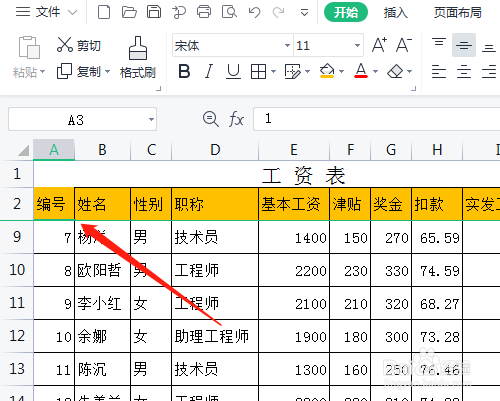The height and width of the screenshot is (401, 500).
Task: Click the 剪切 cut button
Action: (79, 45)
